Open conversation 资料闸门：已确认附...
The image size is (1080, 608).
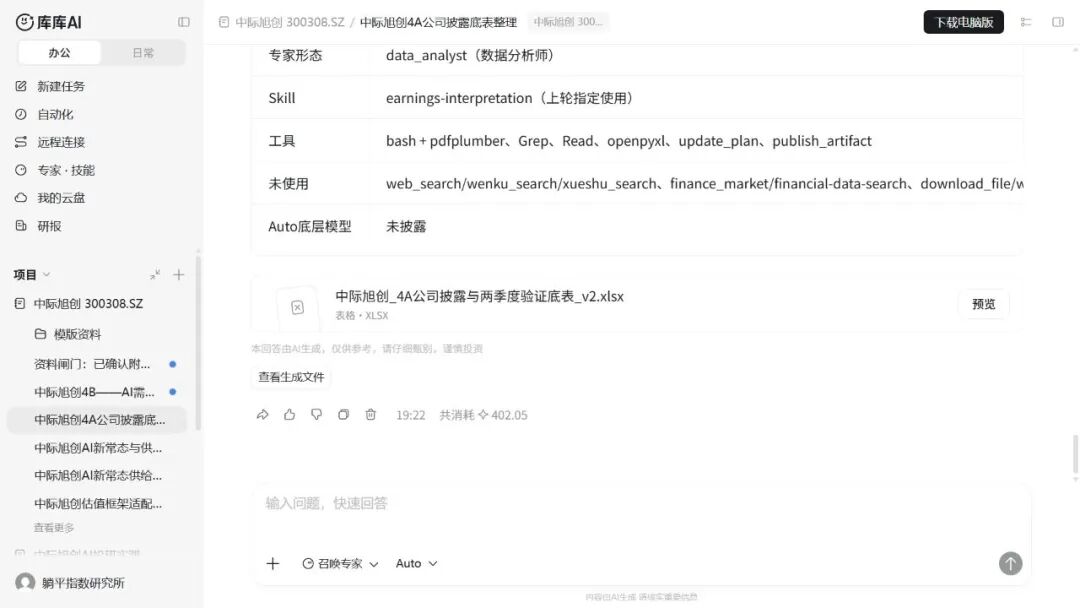(92, 364)
